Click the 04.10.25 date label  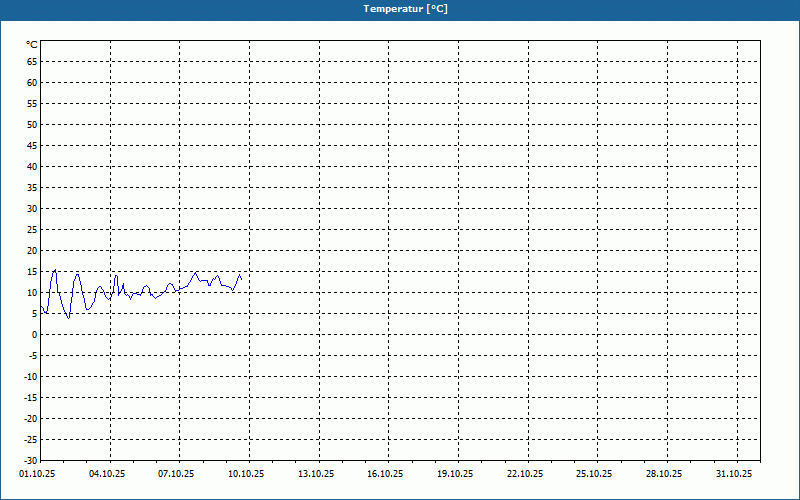(x=107, y=474)
